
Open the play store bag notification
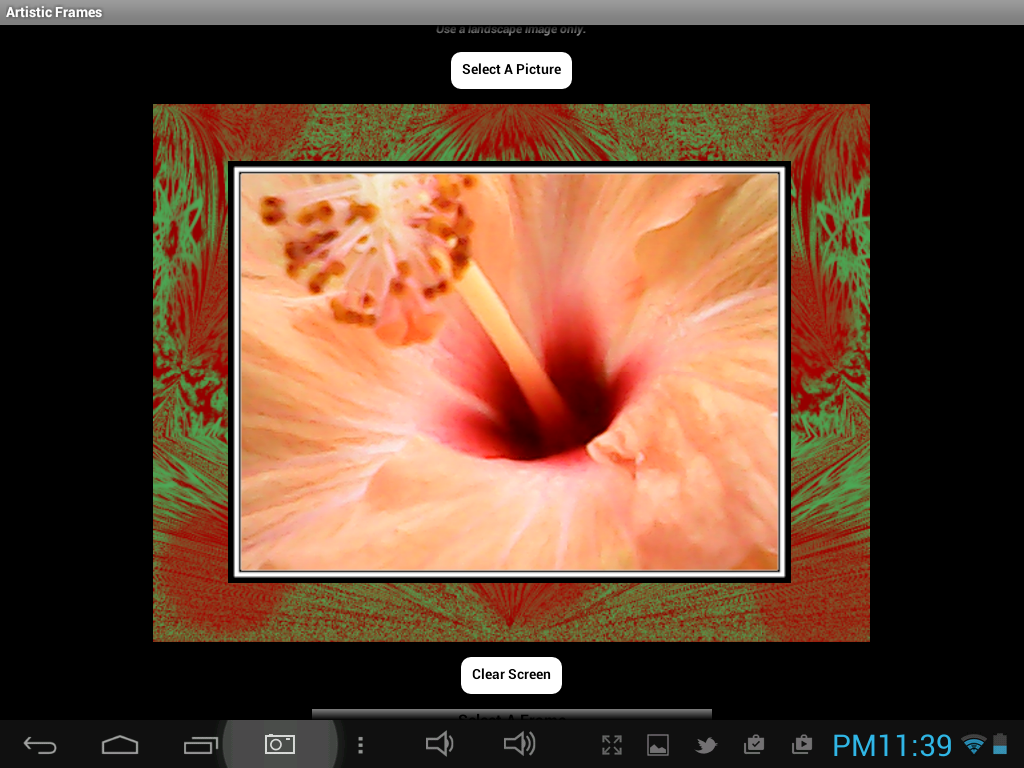(x=801, y=745)
